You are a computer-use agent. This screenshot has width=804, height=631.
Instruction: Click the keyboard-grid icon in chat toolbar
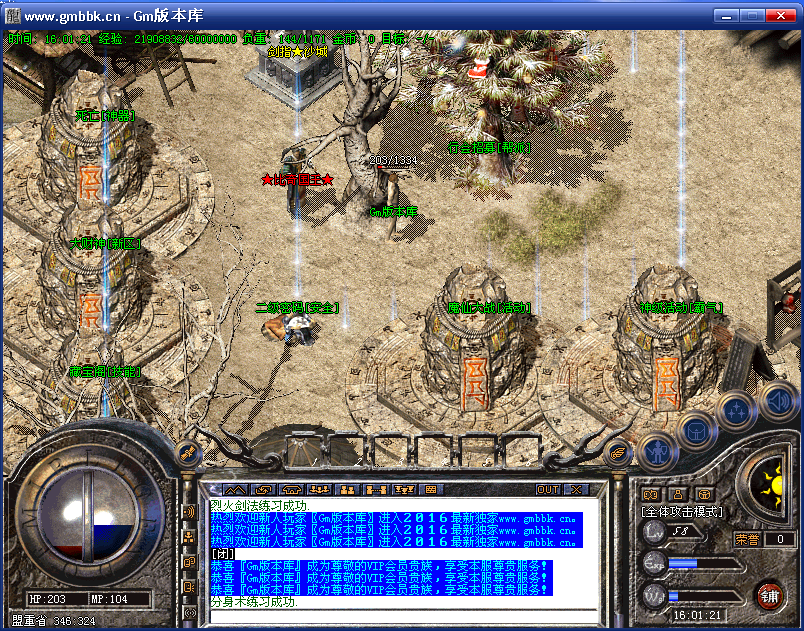(431, 490)
